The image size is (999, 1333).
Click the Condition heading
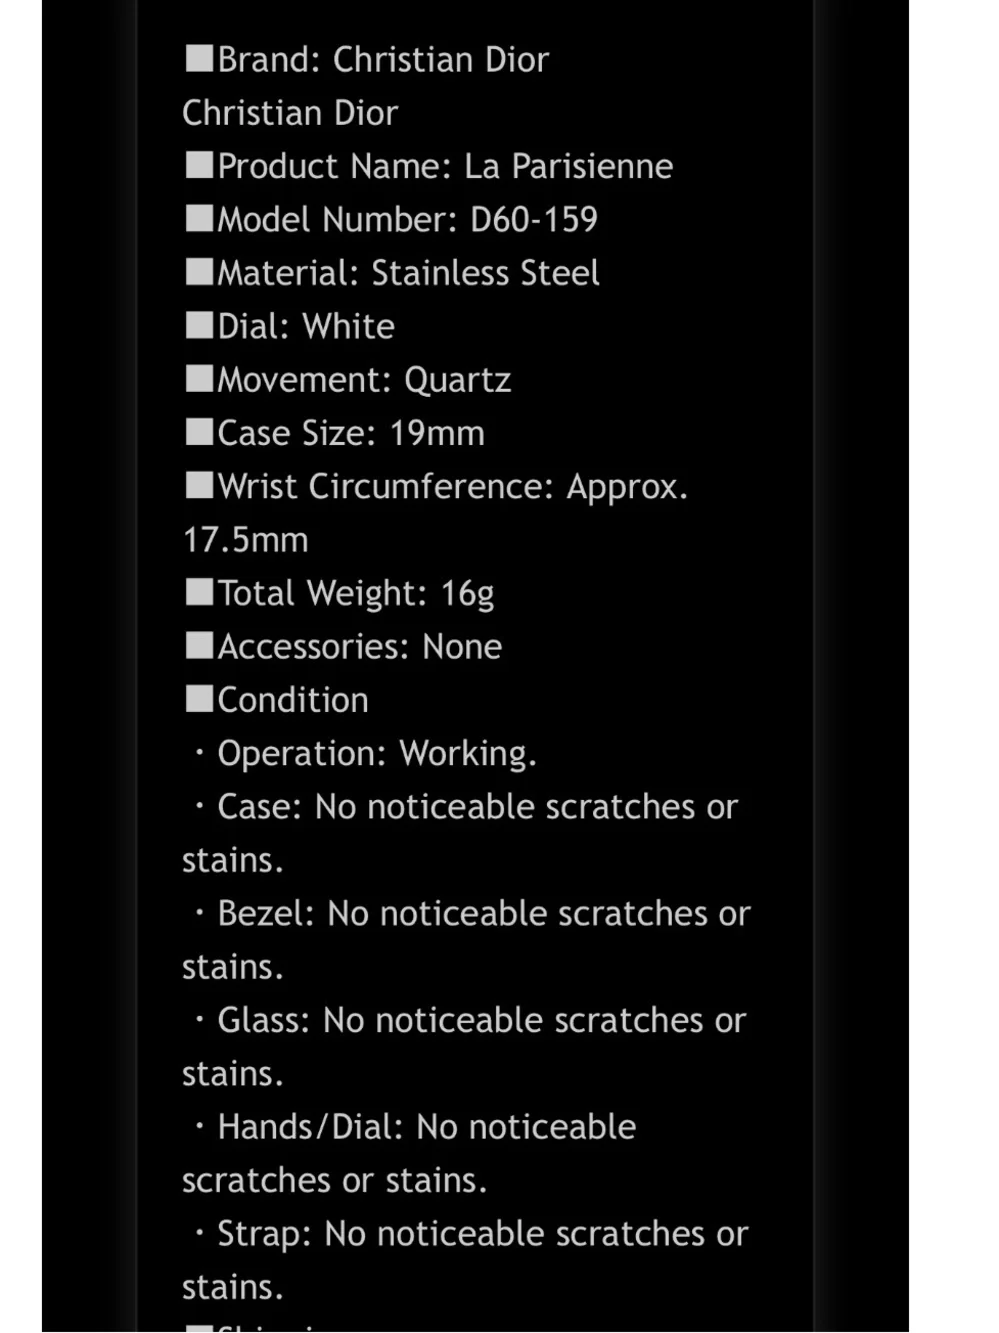(277, 700)
